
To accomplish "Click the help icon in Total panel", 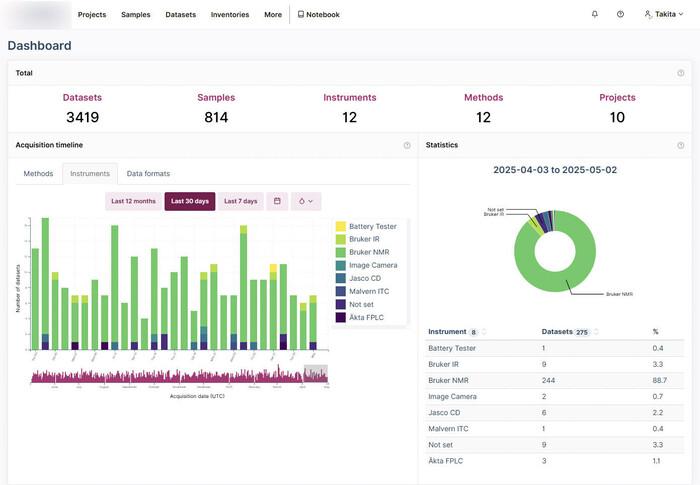I will (681, 73).
